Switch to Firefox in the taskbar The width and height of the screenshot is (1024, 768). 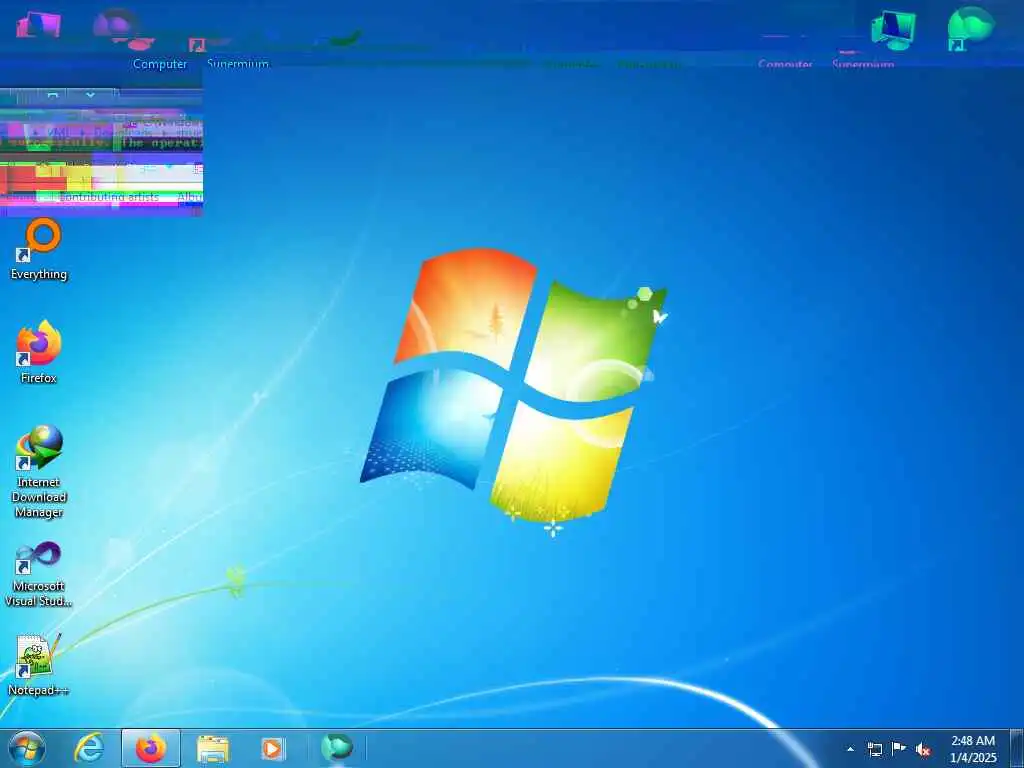click(151, 748)
